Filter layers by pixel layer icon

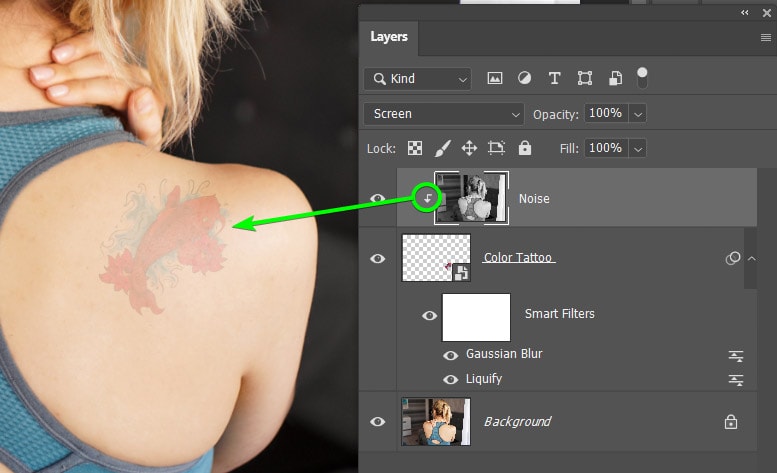click(x=494, y=79)
